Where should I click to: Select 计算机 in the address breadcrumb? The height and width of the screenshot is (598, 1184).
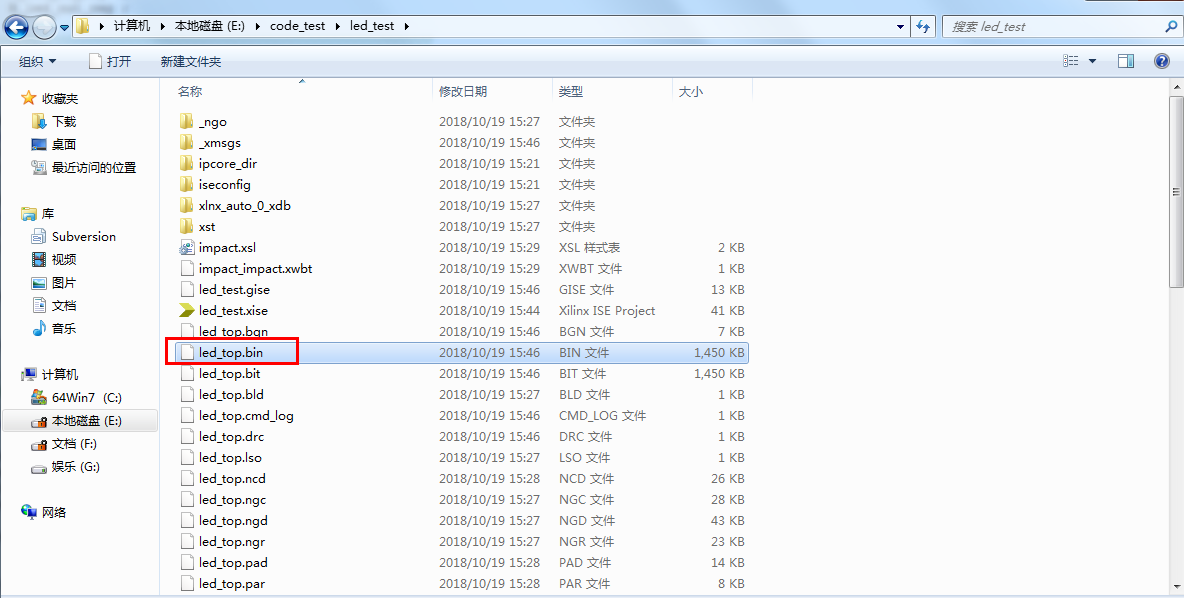131,26
